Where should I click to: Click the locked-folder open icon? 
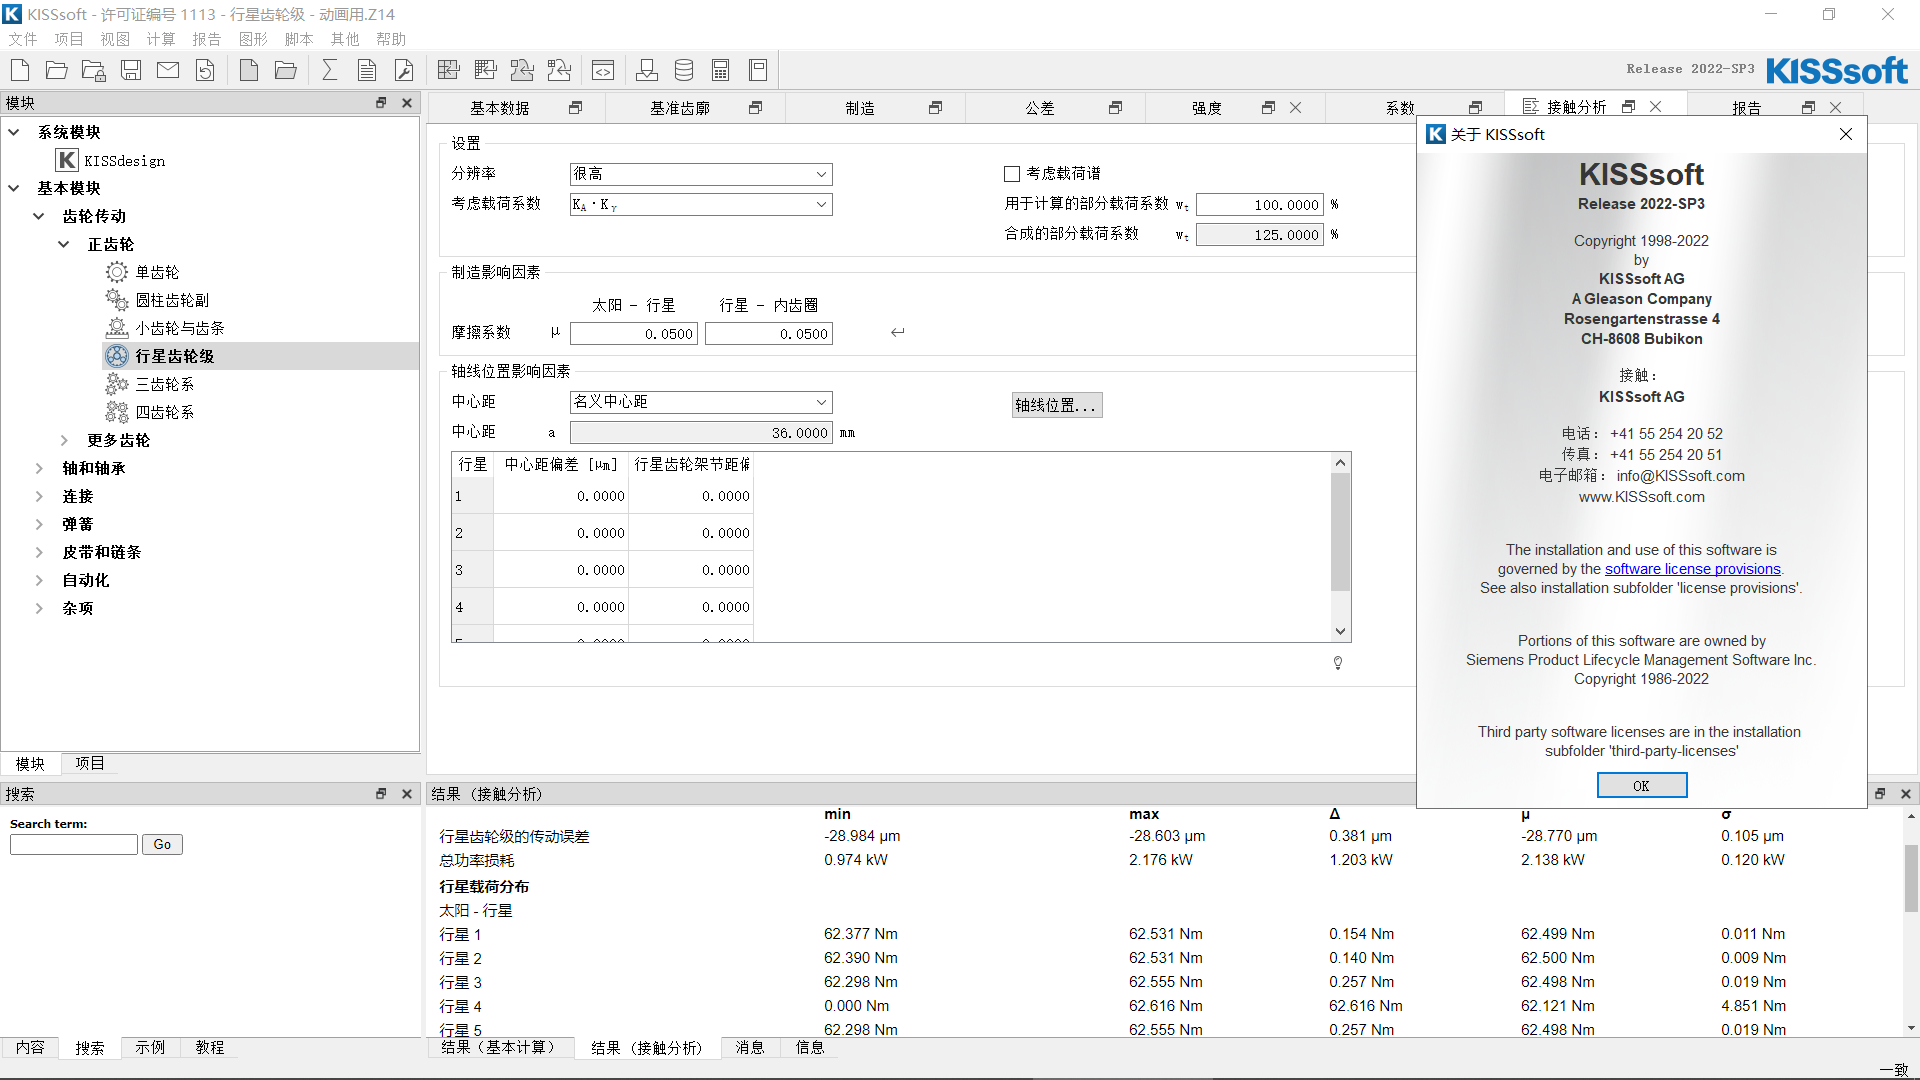click(94, 70)
